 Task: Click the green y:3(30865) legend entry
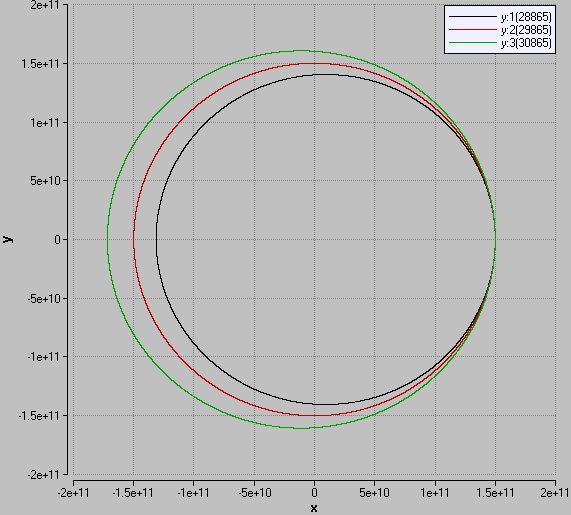500,43
